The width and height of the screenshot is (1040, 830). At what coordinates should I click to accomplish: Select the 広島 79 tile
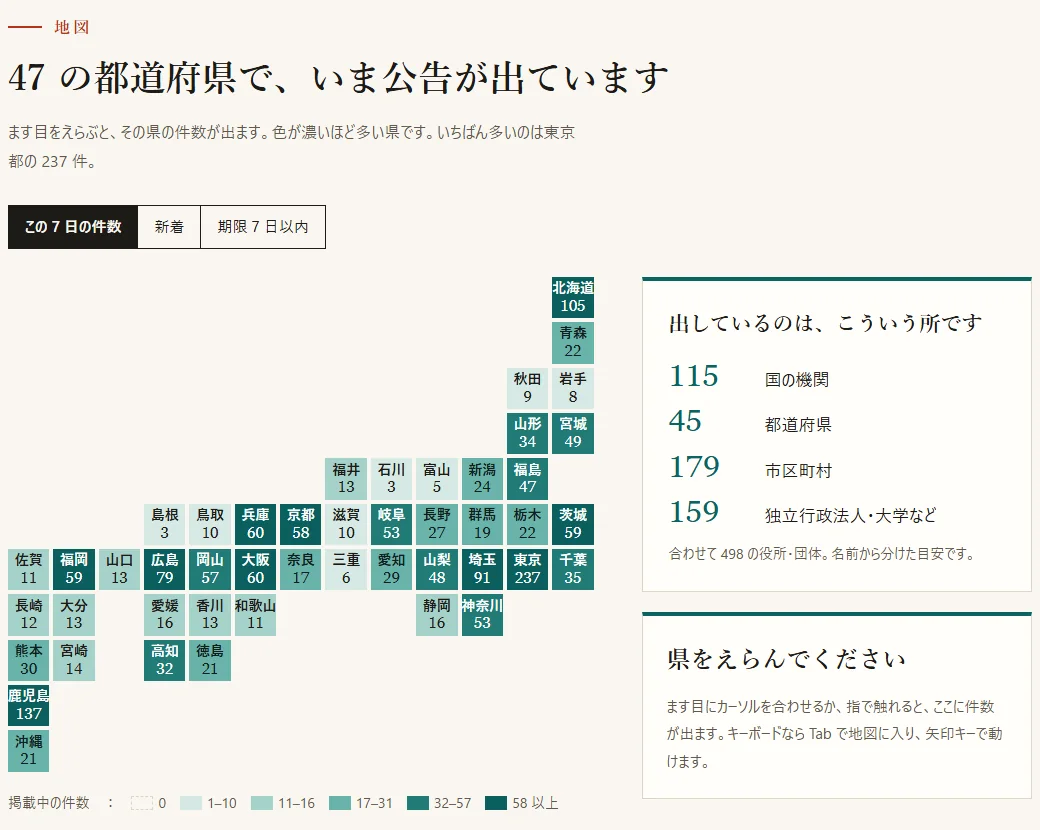pyautogui.click(x=164, y=569)
